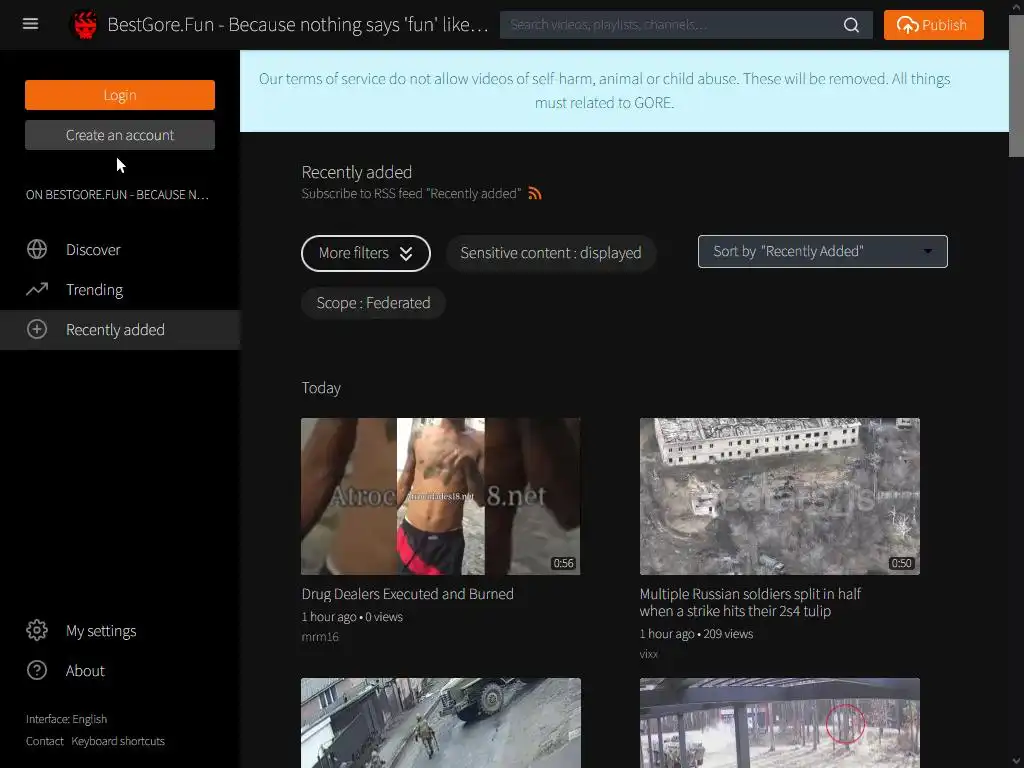Image resolution: width=1024 pixels, height=768 pixels.
Task: Open the Multiple Russian soldiers video title
Action: click(750, 602)
